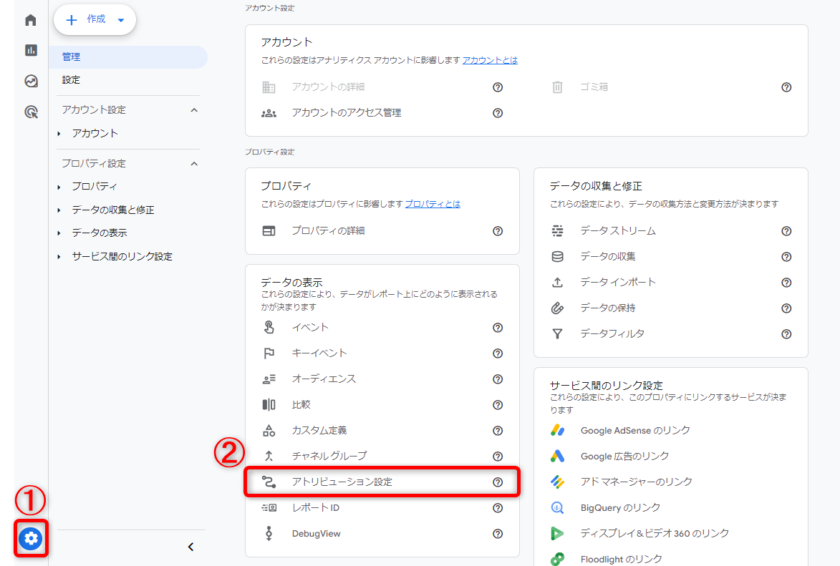
Task: Click the admin gear icon
Action: [x=31, y=540]
